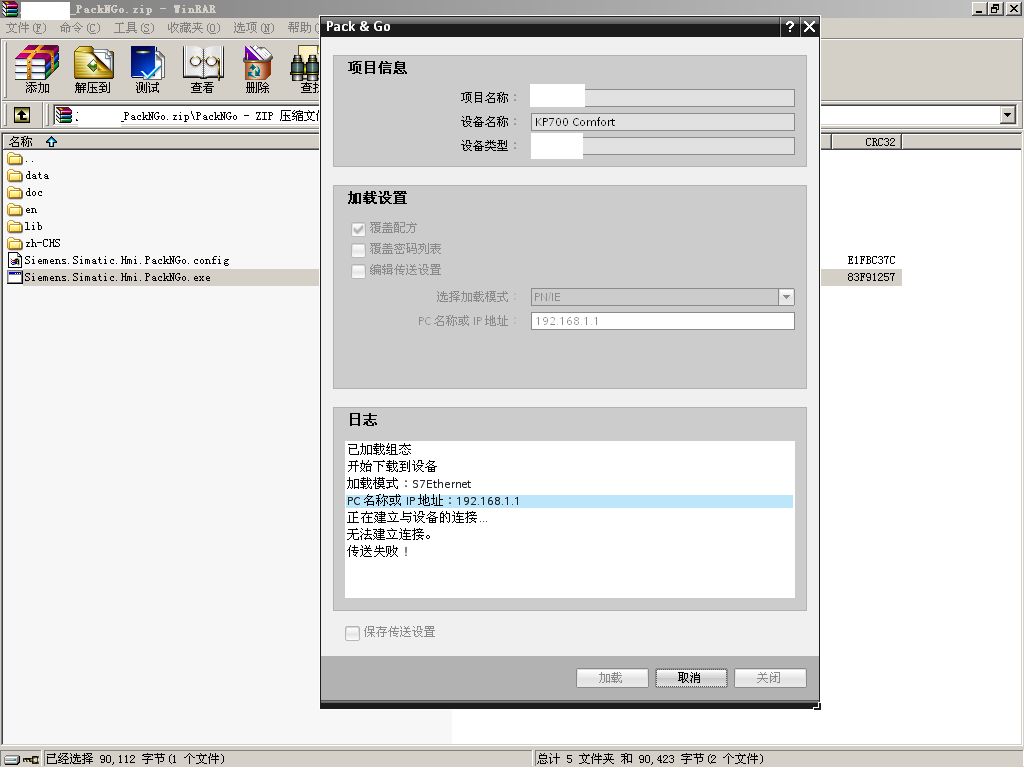Click the PC 名称或 IP 地址 input field

point(663,321)
